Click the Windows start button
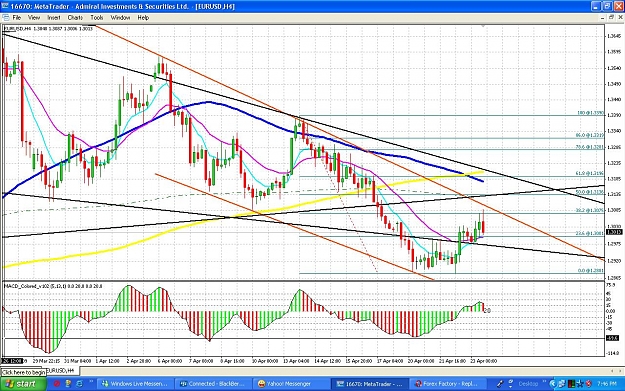The height and width of the screenshot is (391, 625). [23, 383]
